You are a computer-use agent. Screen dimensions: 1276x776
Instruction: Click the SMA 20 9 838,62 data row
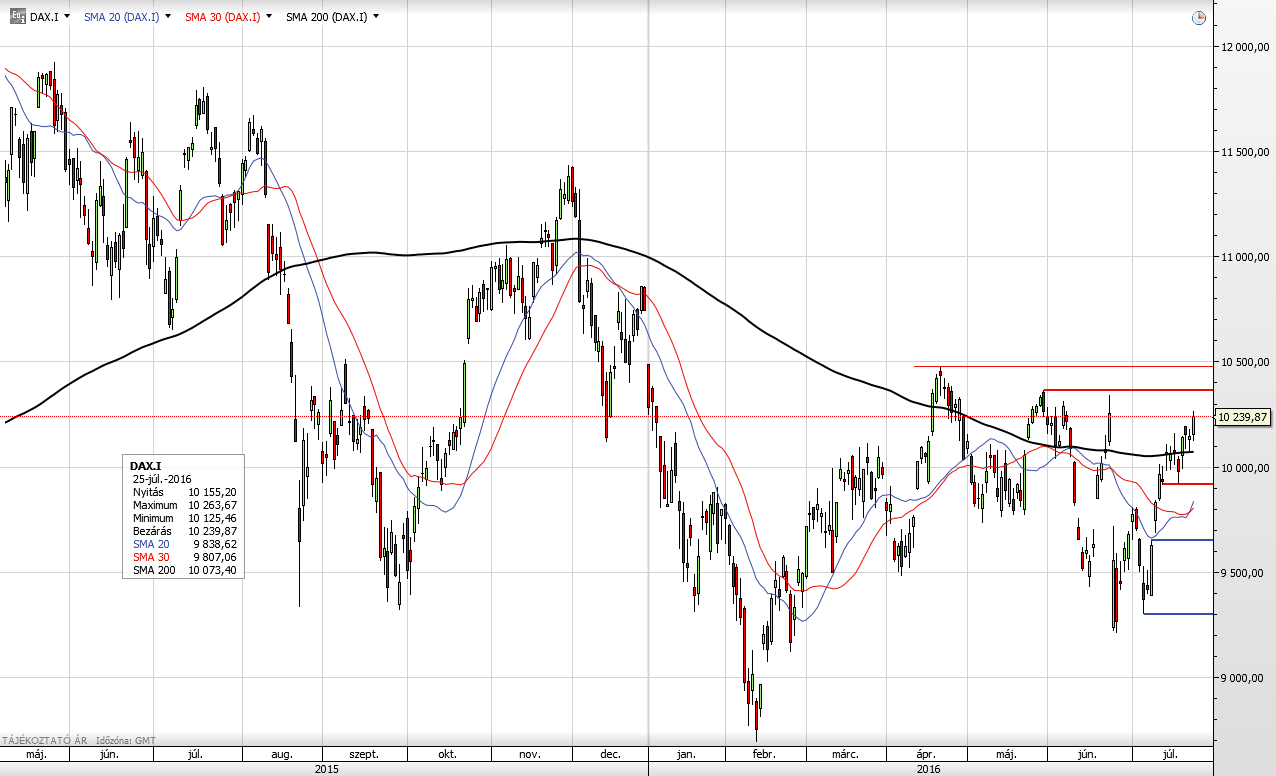pyautogui.click(x=185, y=544)
